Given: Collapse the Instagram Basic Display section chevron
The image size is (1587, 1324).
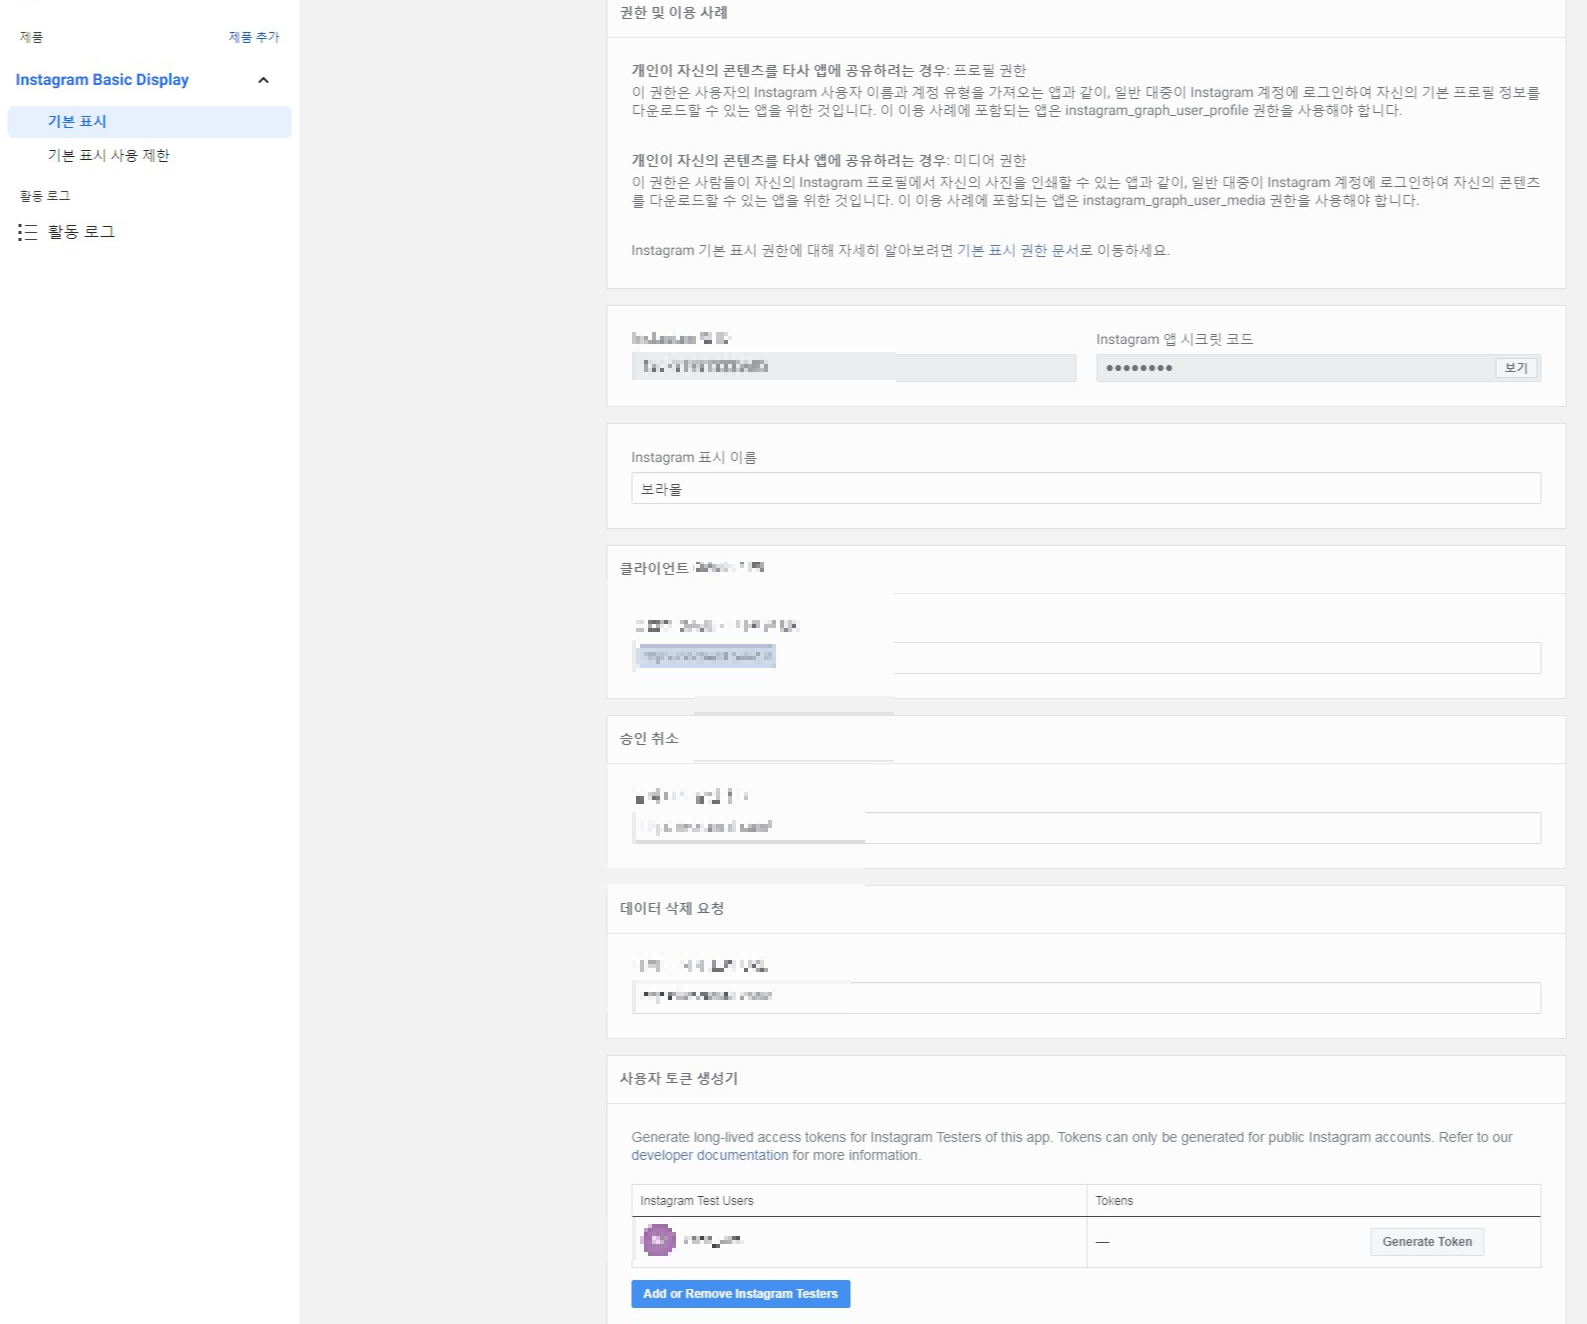Looking at the screenshot, I should (263, 80).
